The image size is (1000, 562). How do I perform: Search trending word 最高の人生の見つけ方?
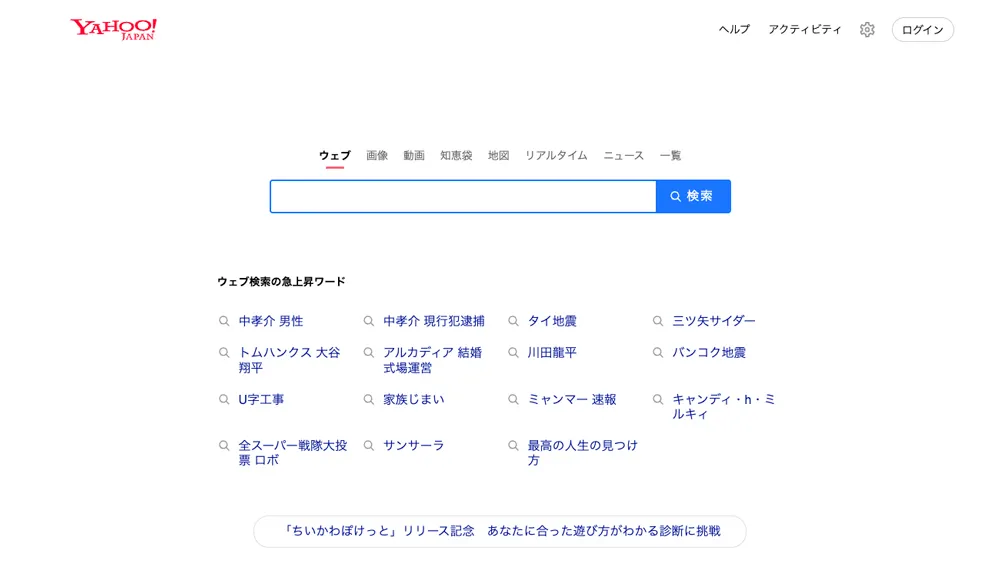click(x=583, y=453)
